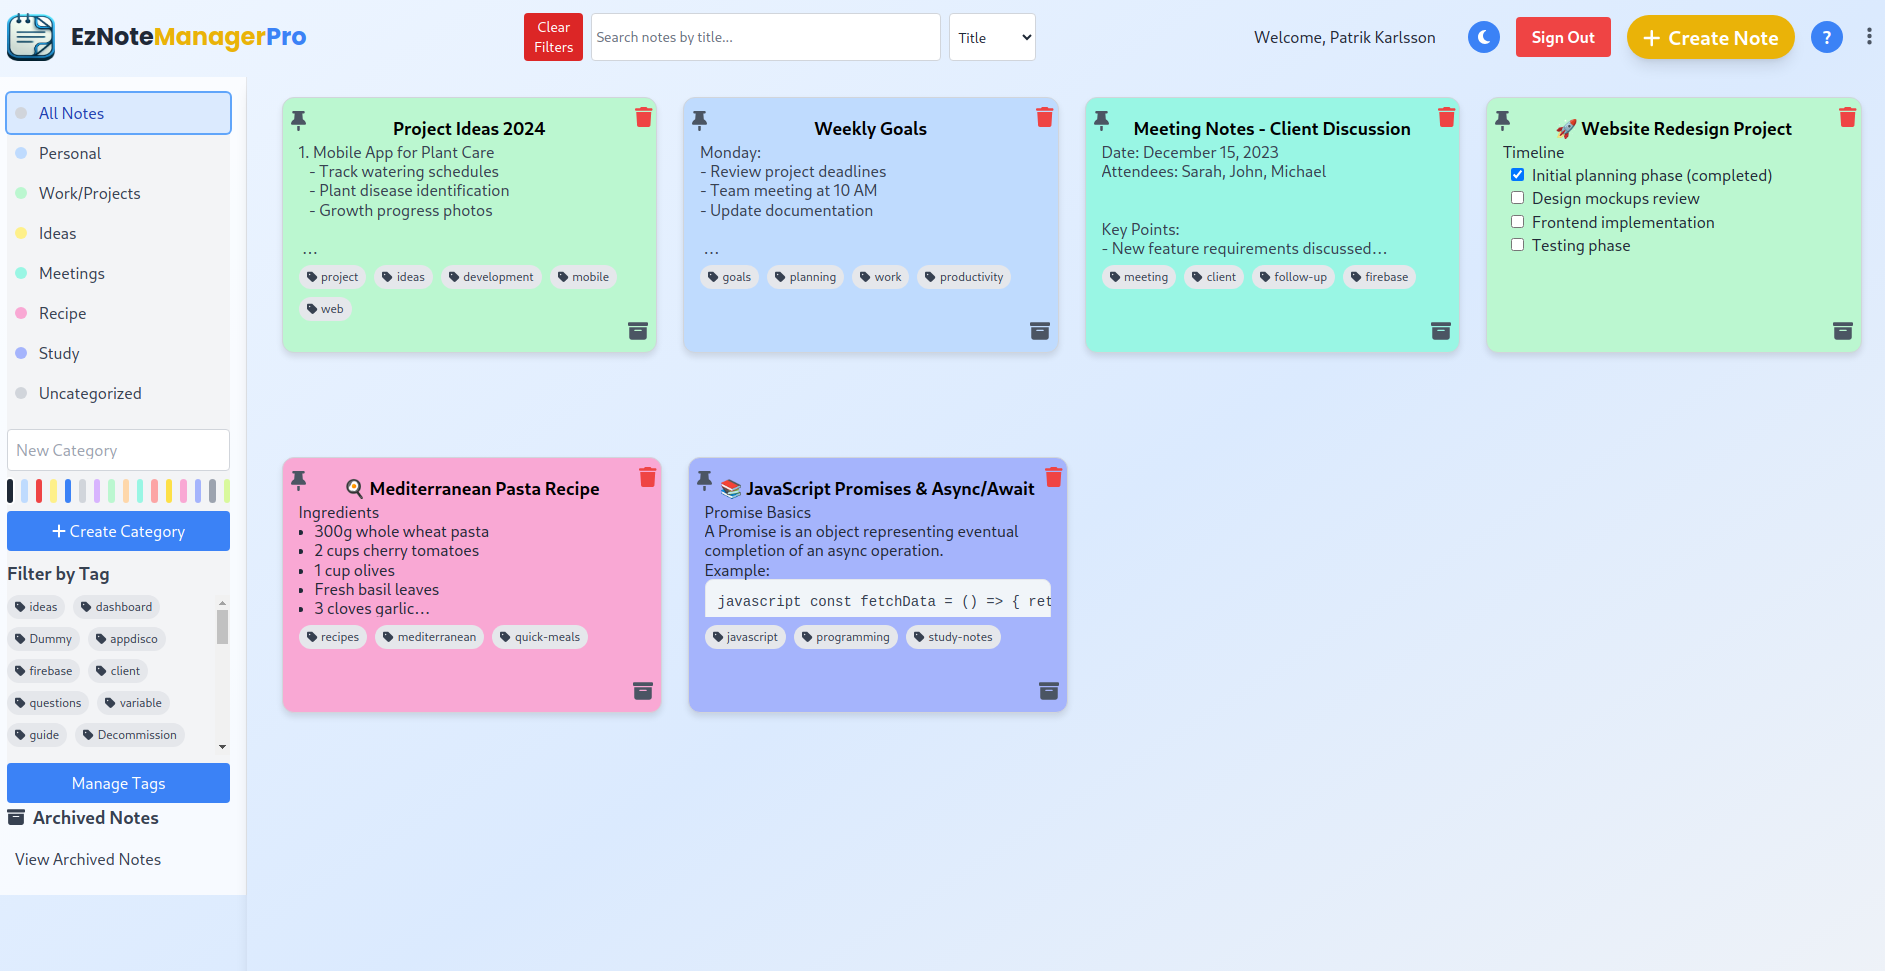The width and height of the screenshot is (1885, 971).
Task: Archive the Meeting Notes client discussion note
Action: tap(1441, 331)
